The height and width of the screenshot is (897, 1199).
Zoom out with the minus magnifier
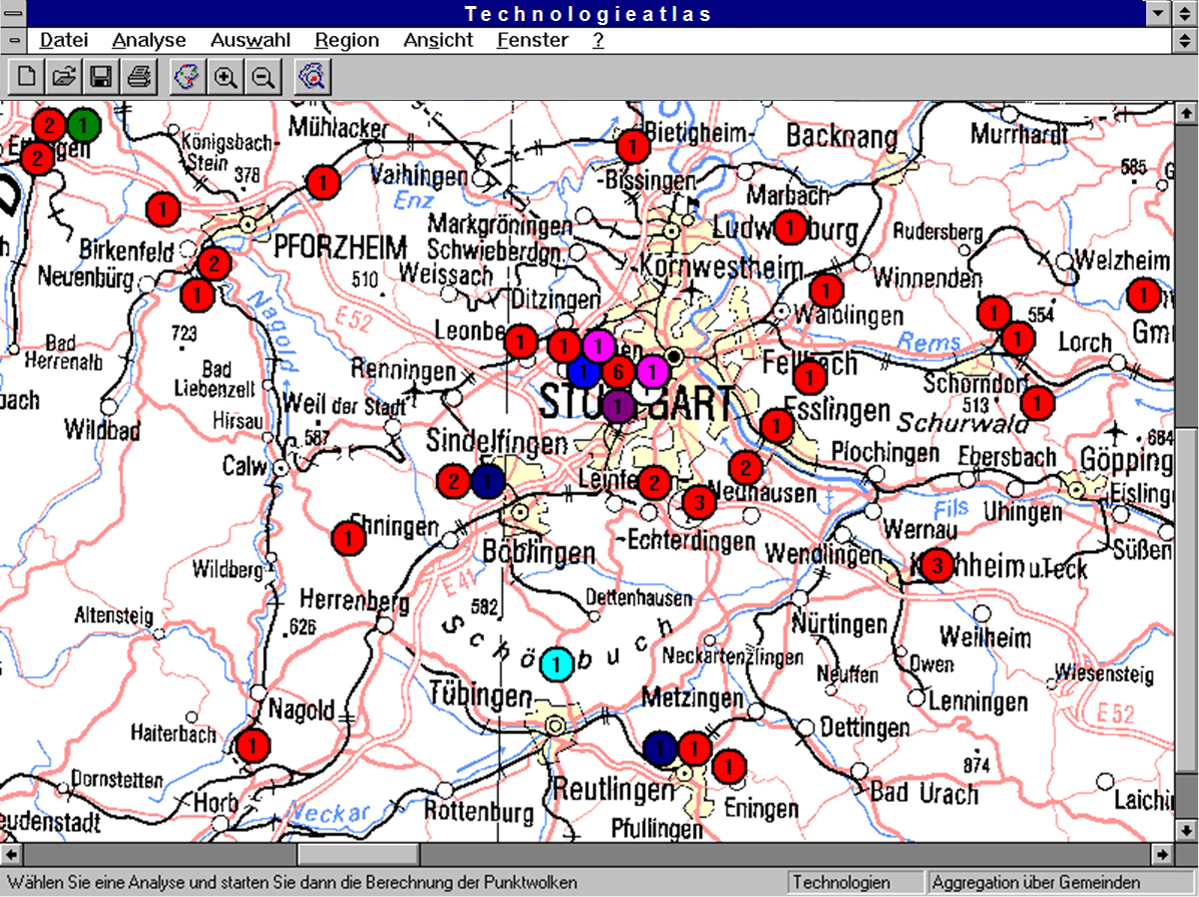[262, 77]
